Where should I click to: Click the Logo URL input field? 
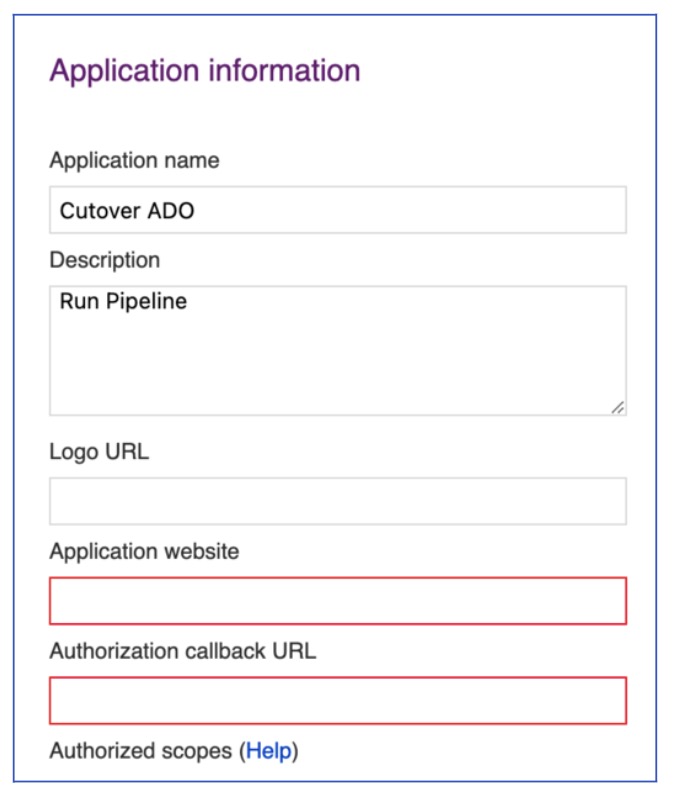[338, 501]
